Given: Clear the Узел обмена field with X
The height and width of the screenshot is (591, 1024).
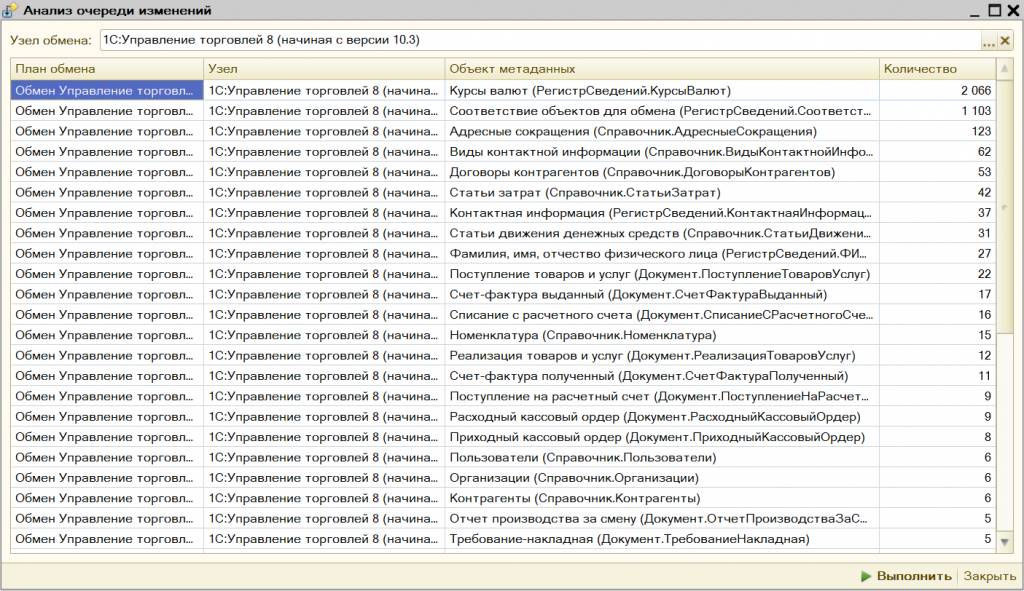Looking at the screenshot, I should (x=1005, y=40).
